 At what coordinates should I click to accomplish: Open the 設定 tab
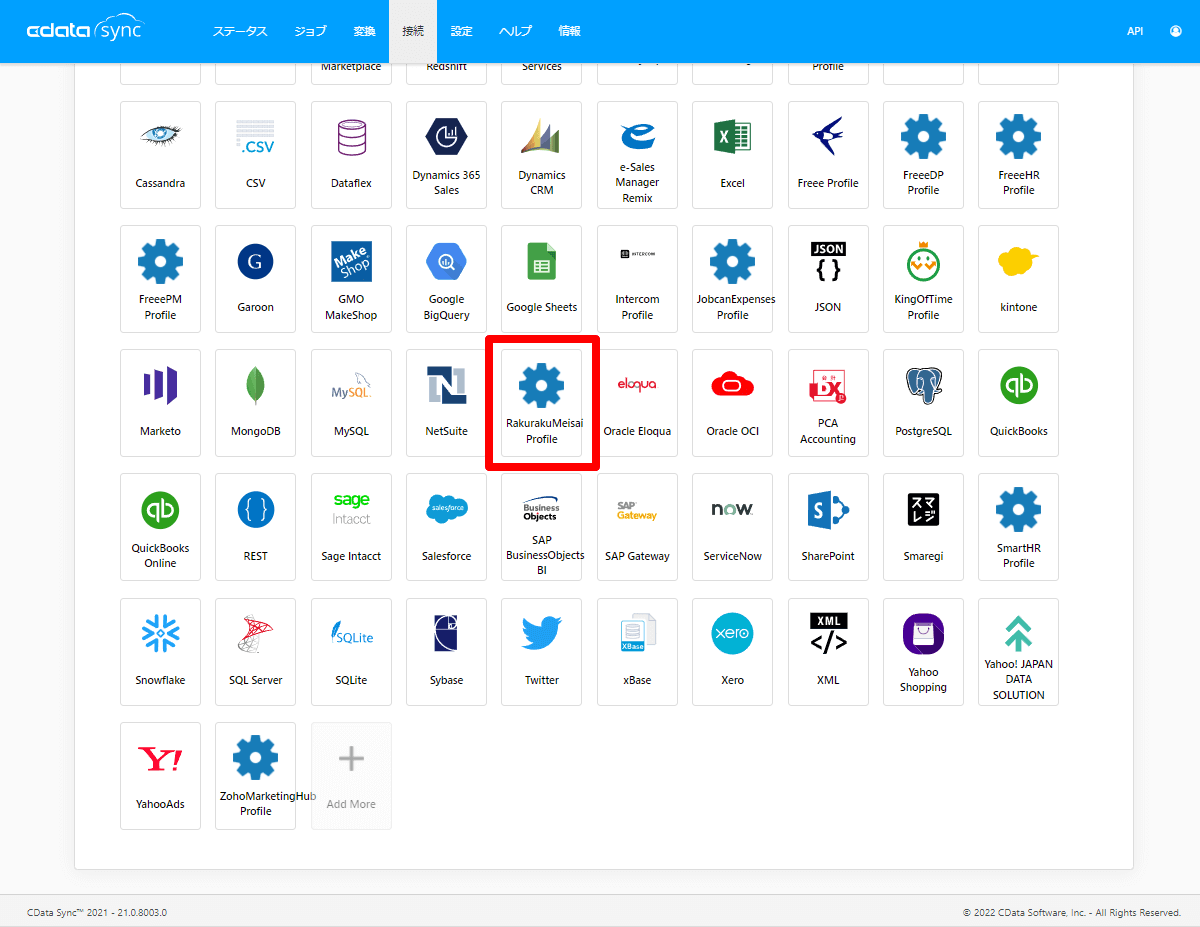tap(461, 31)
